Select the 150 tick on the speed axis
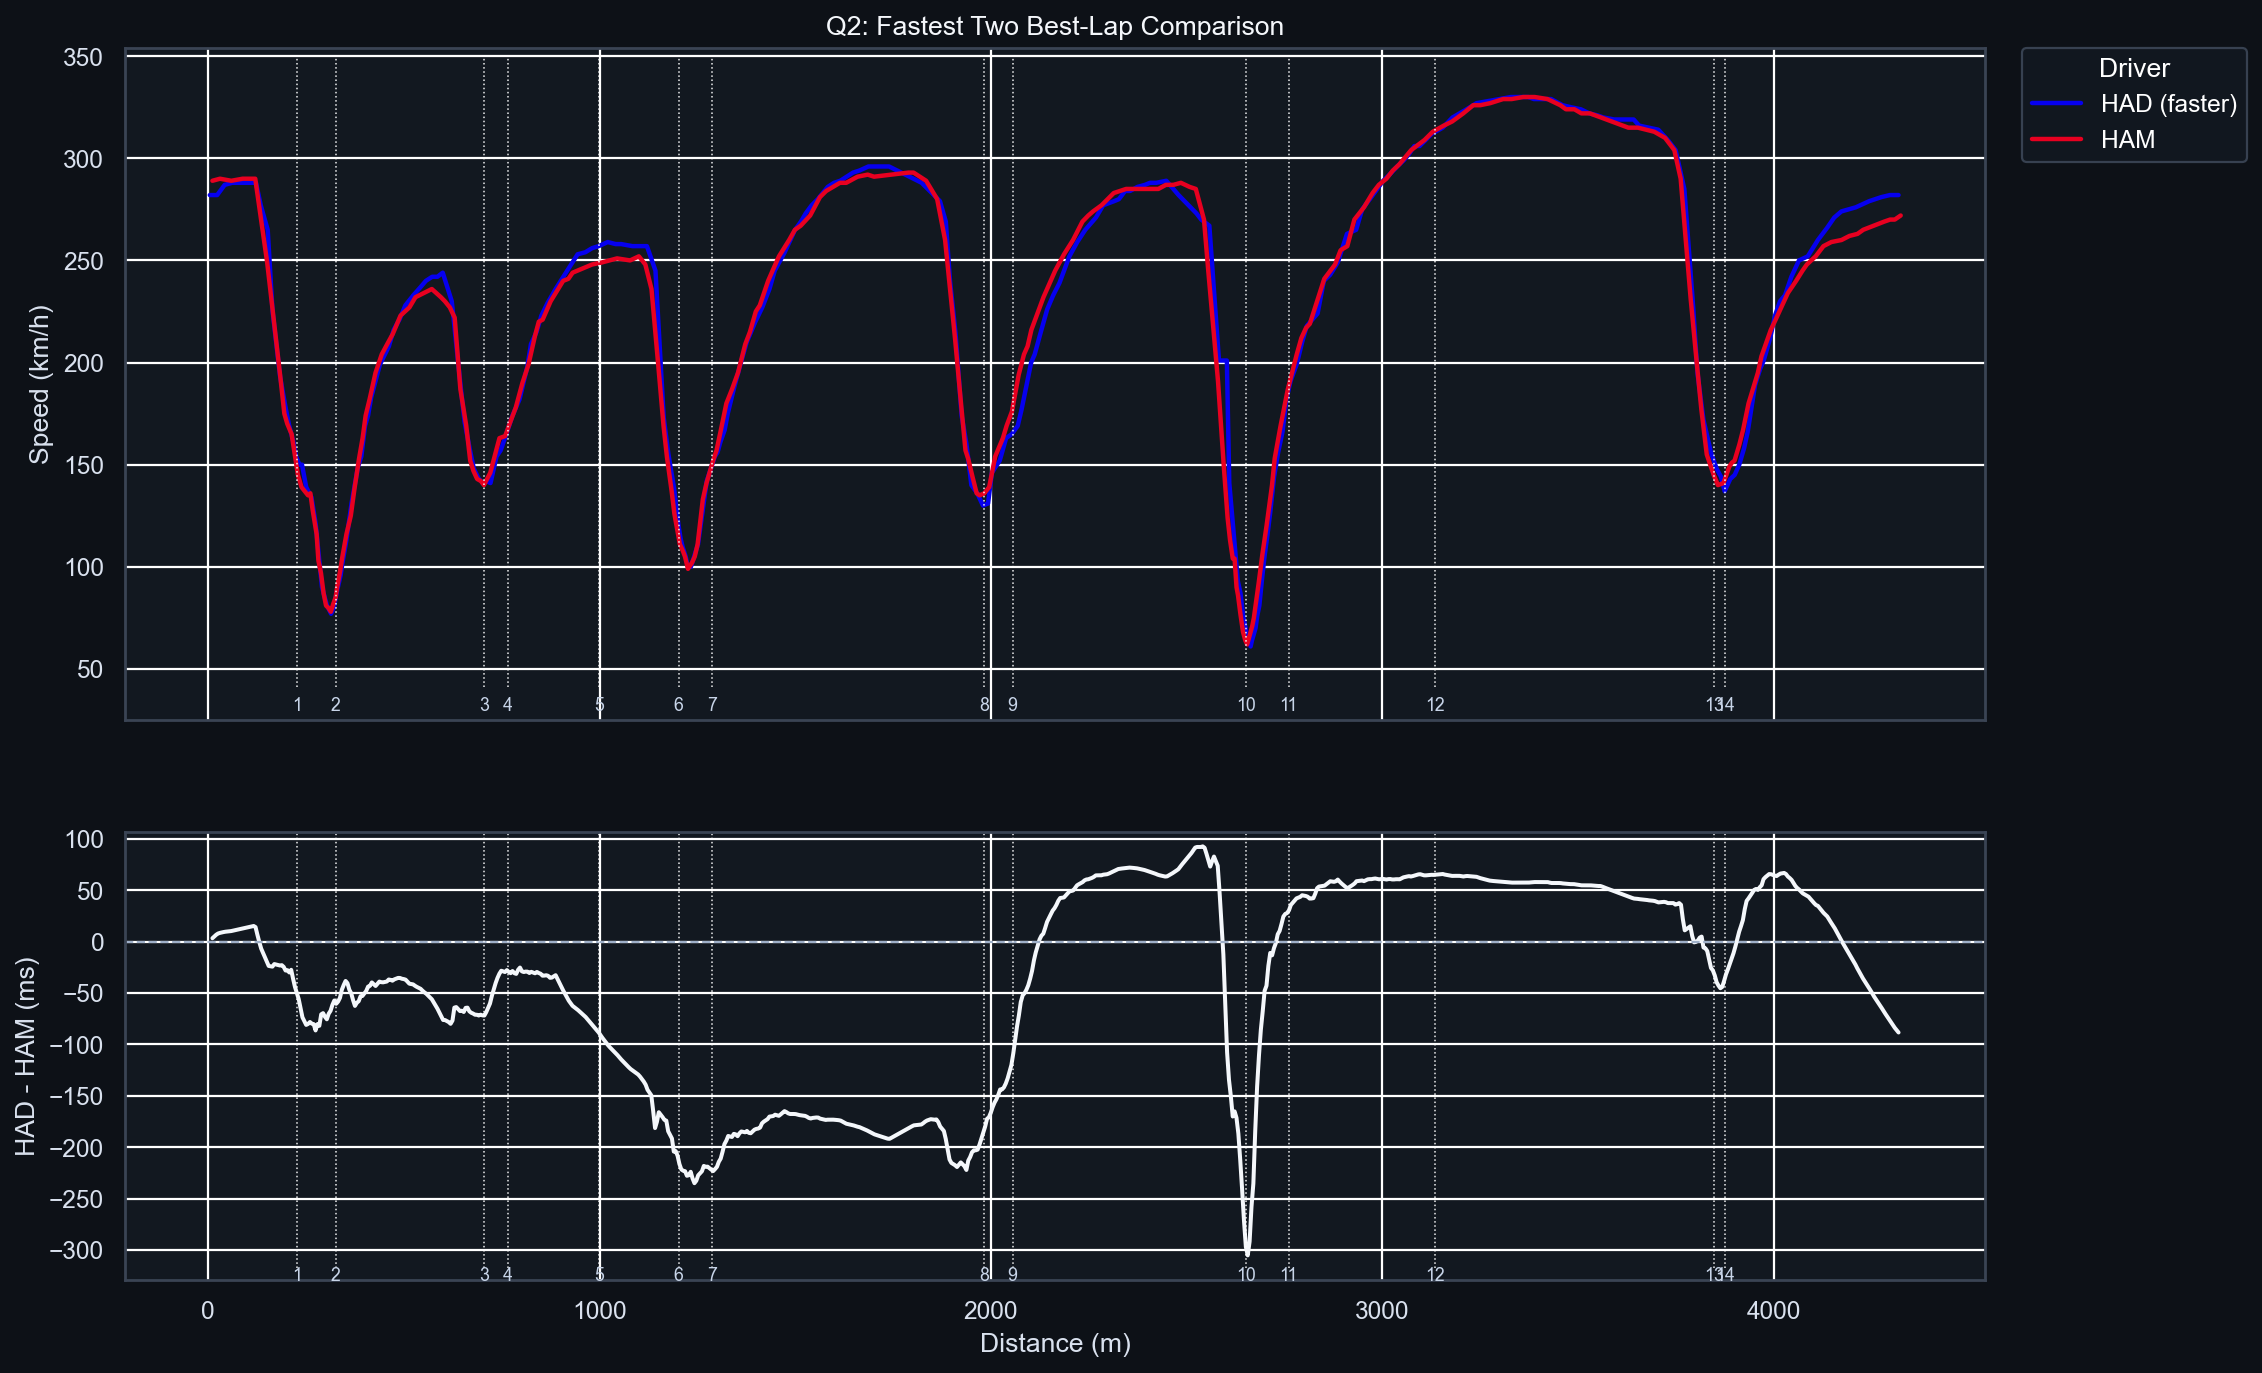The image size is (2262, 1373). [83, 465]
